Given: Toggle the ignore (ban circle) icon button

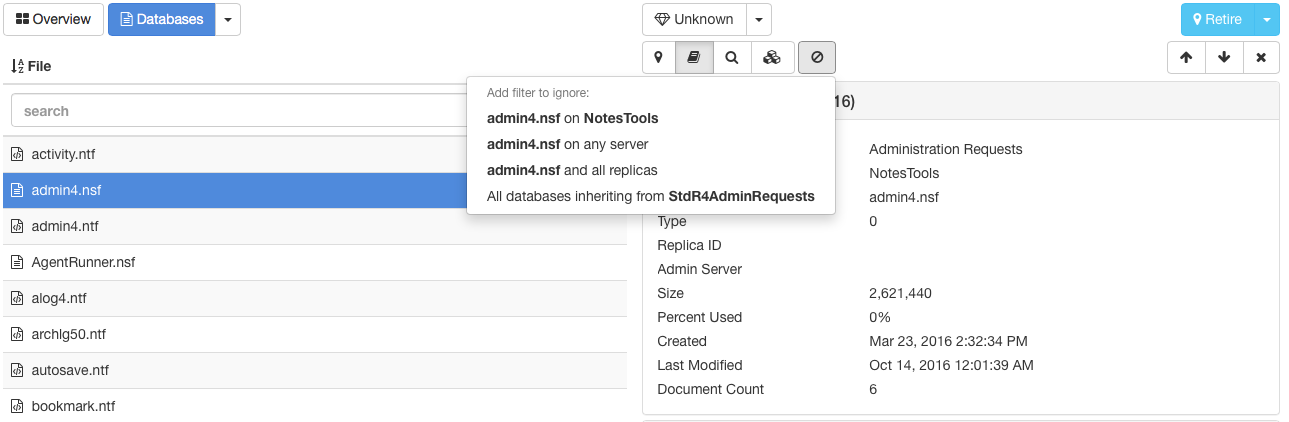Looking at the screenshot, I should [x=817, y=58].
